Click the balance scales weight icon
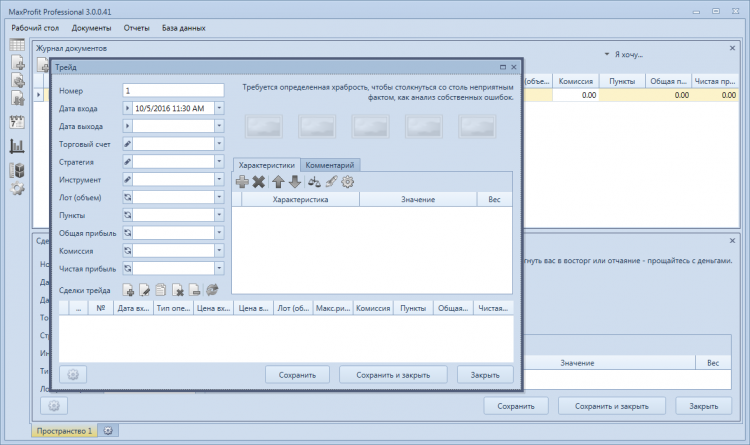 [314, 182]
